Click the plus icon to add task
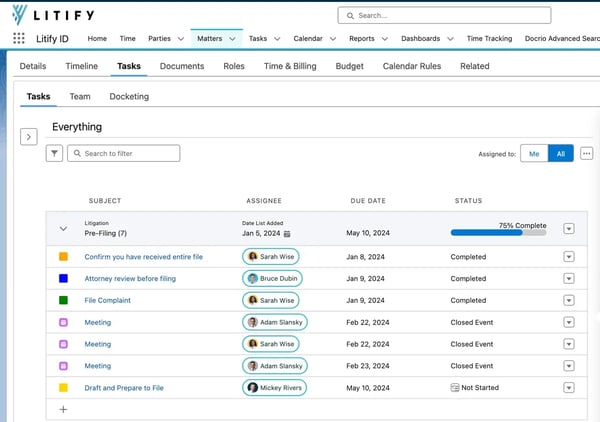Viewport: 600px width, 422px height. click(x=63, y=409)
